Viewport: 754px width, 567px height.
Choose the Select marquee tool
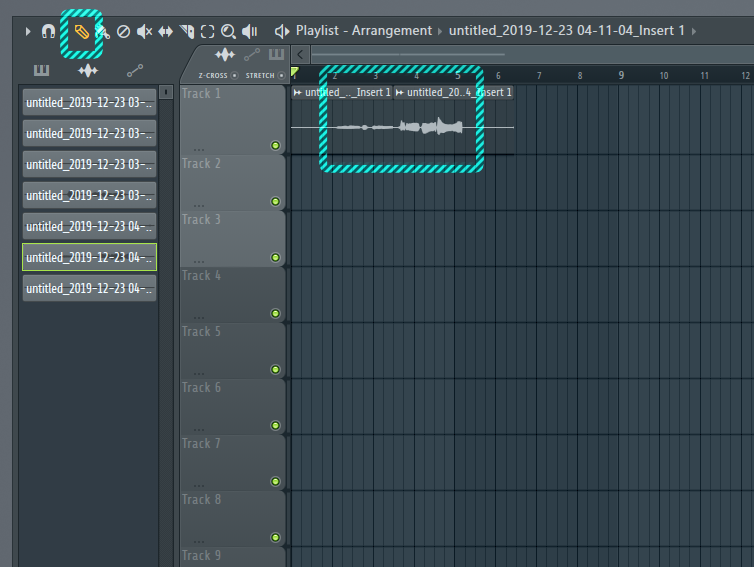(x=207, y=32)
